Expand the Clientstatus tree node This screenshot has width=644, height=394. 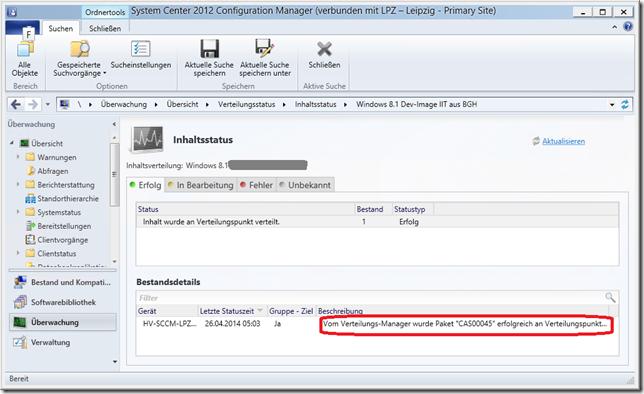point(18,253)
